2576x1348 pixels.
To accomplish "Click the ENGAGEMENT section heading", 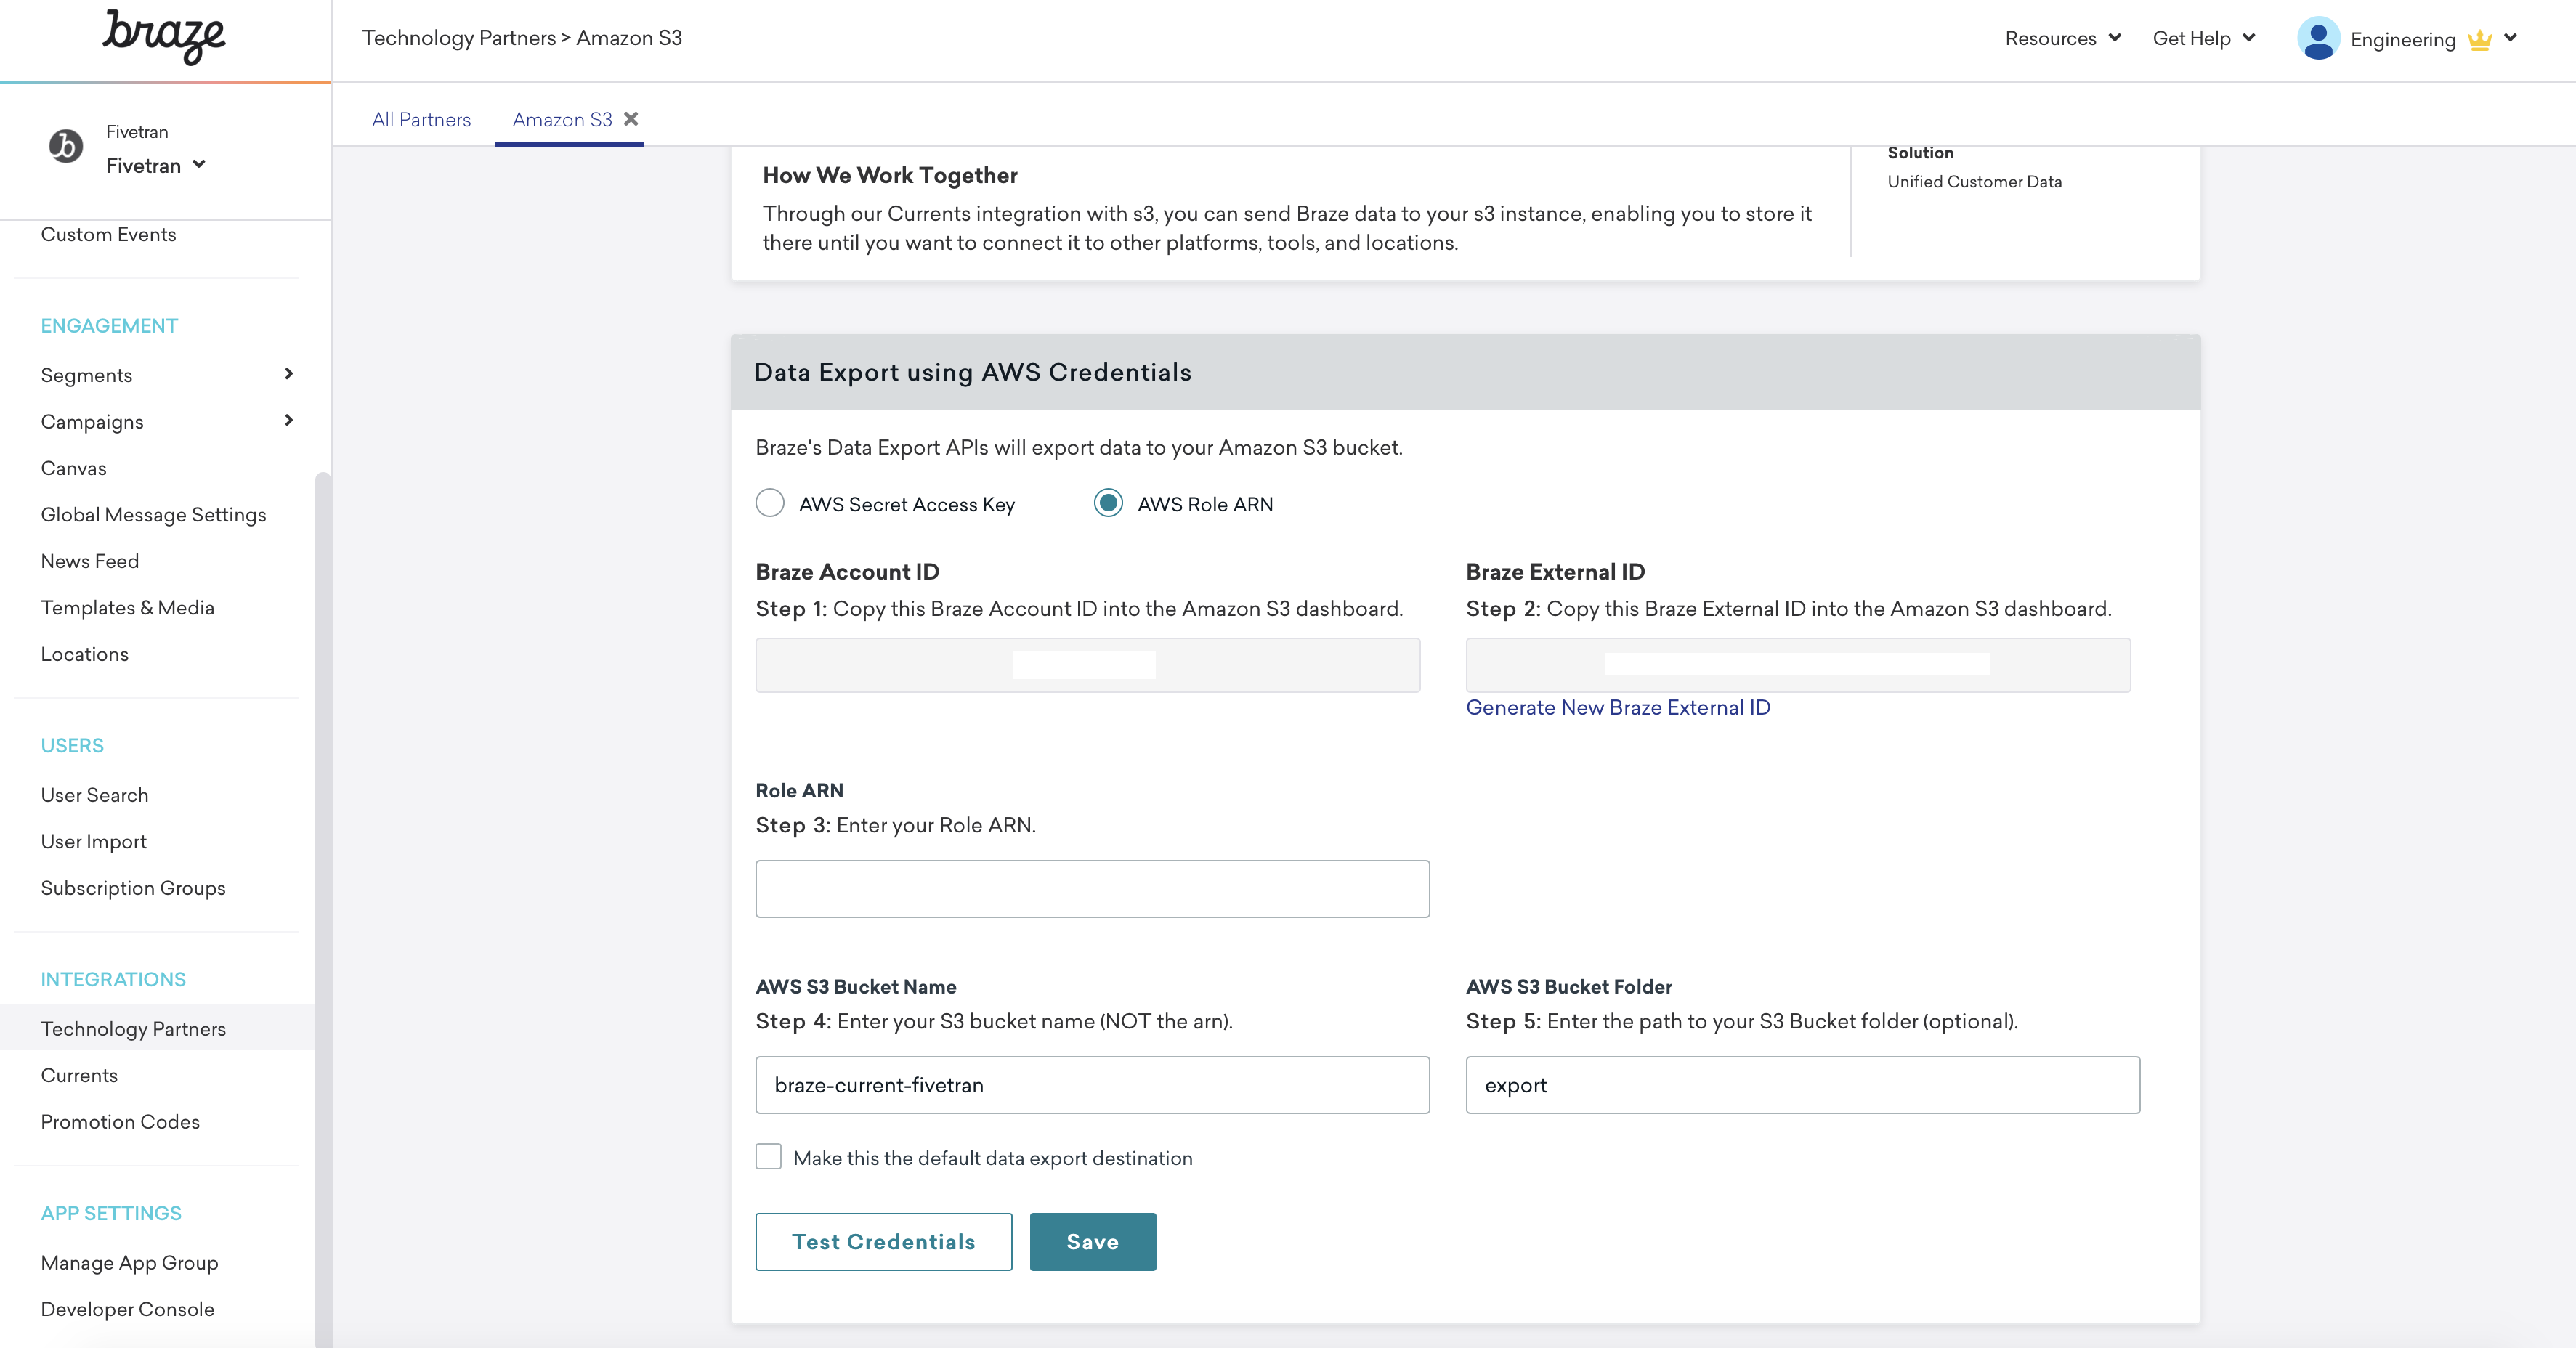I will pyautogui.click(x=109, y=326).
